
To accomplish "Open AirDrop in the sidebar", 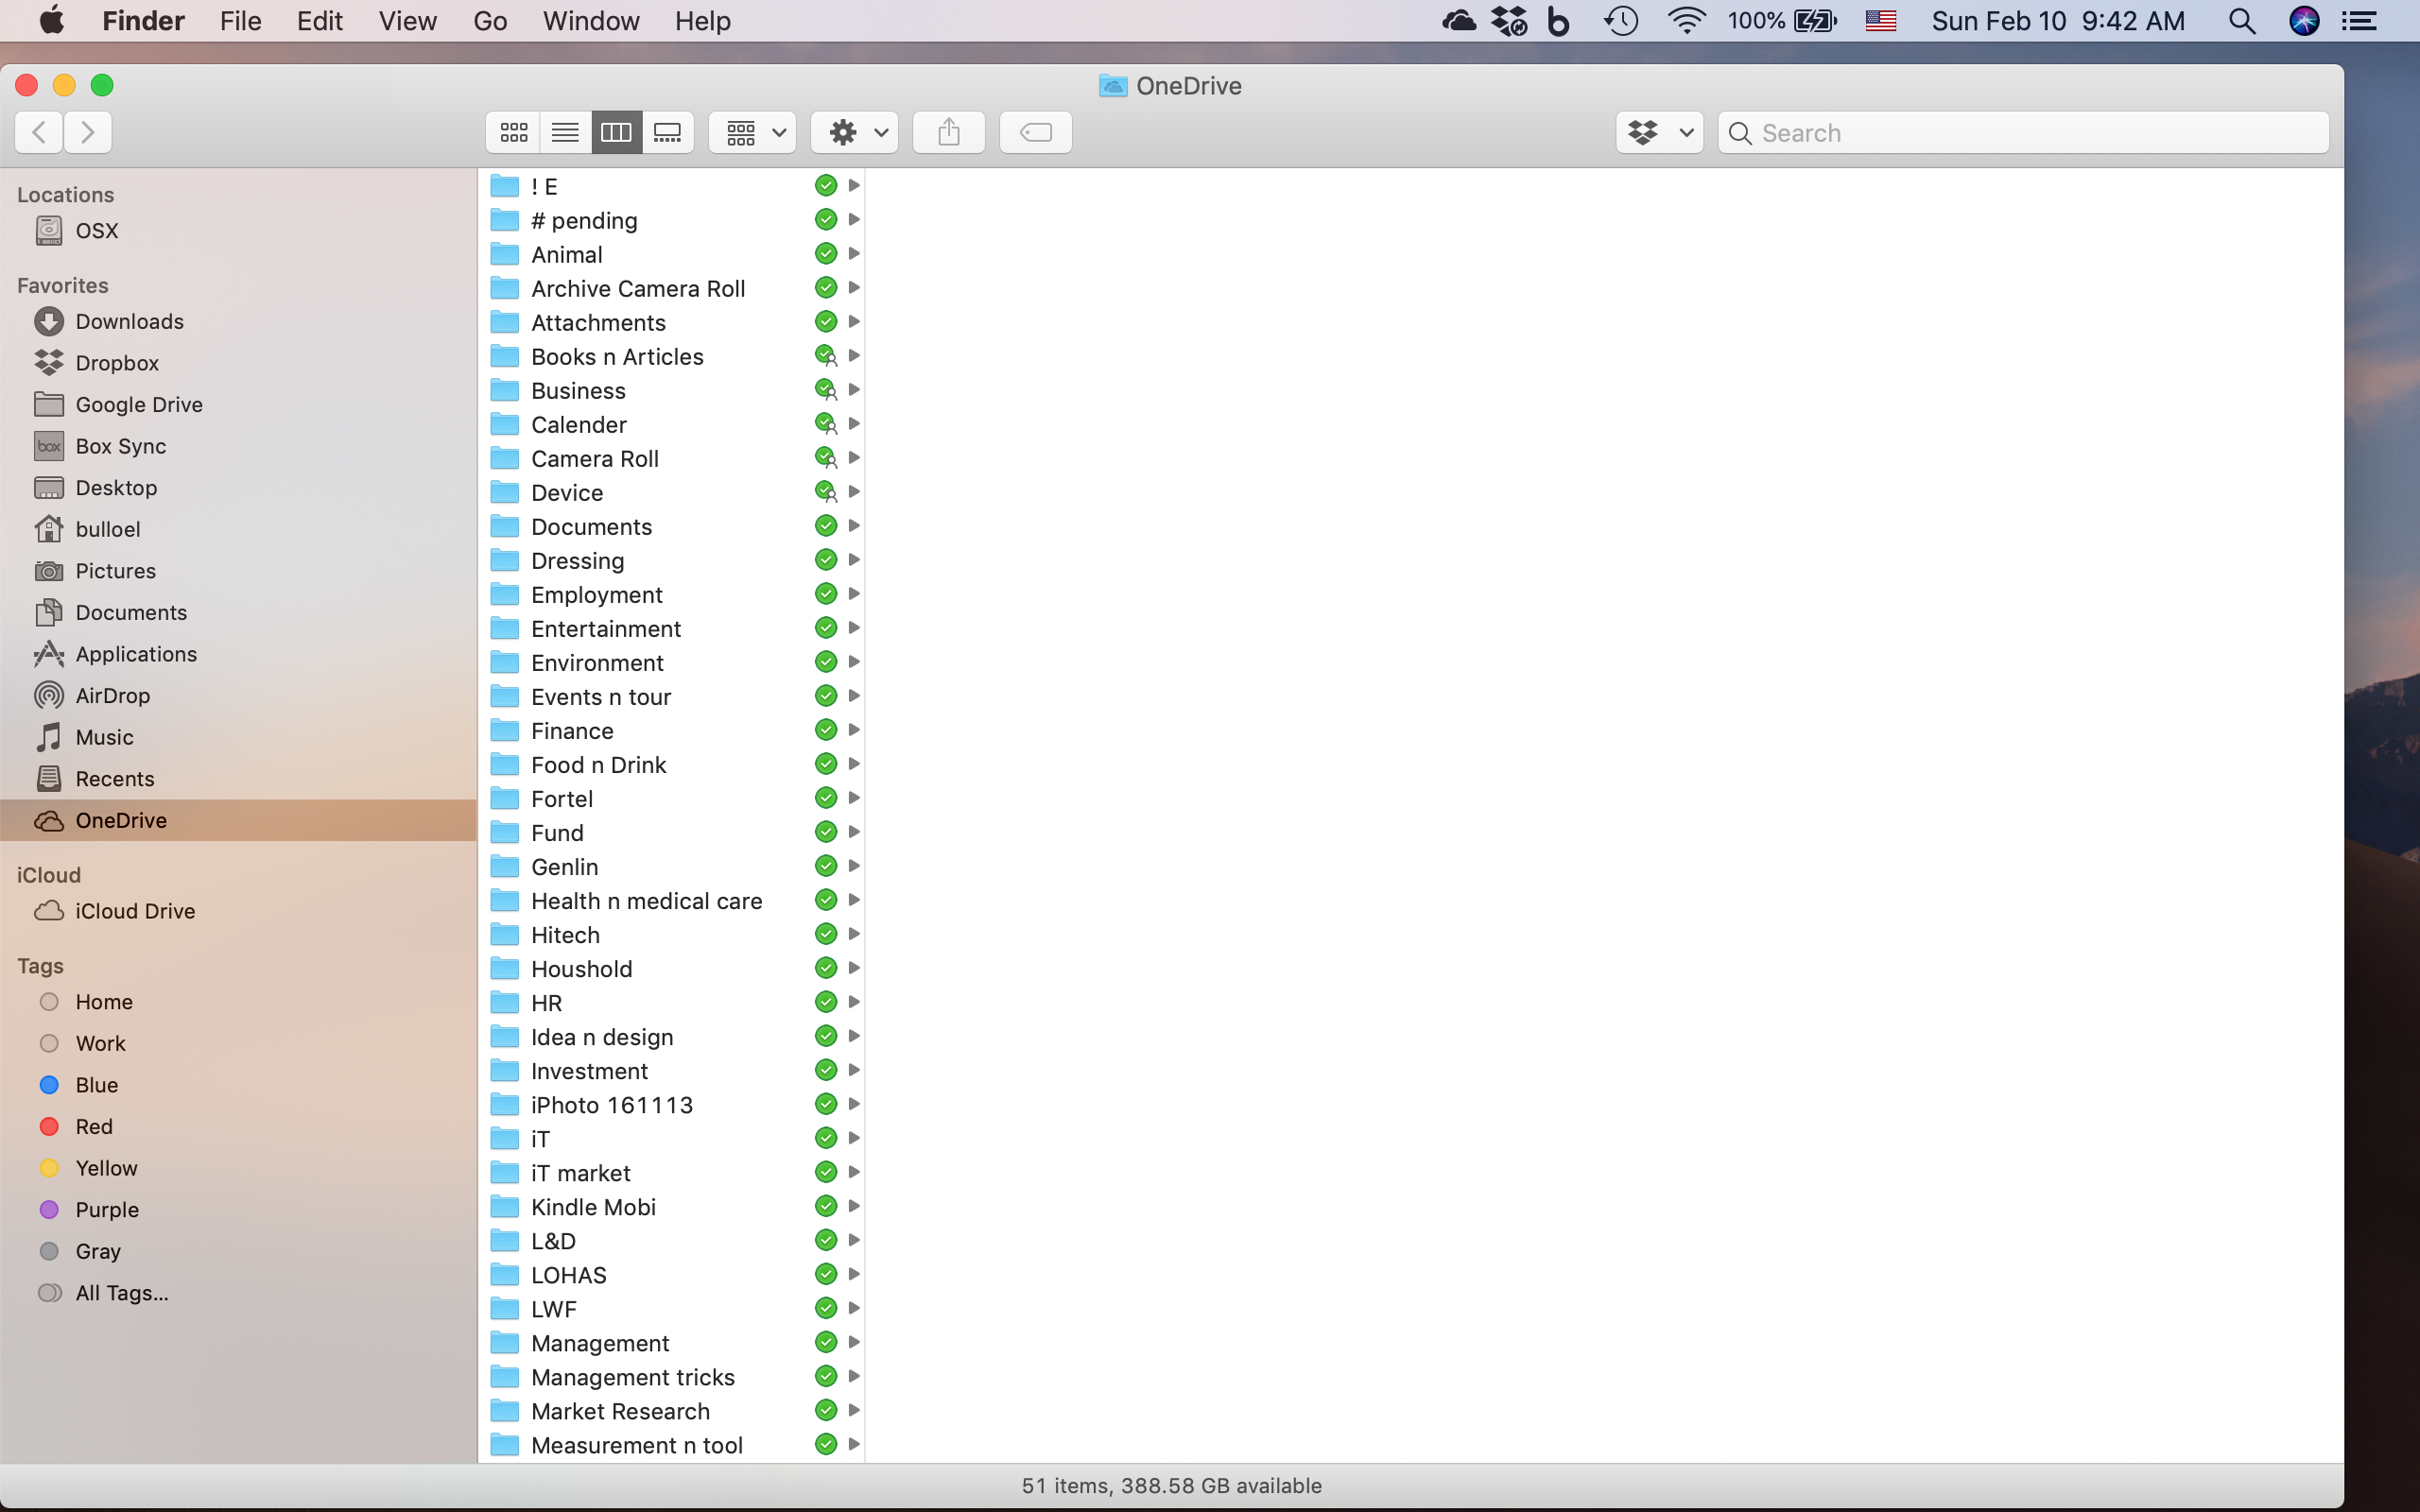I will pyautogui.click(x=238, y=695).
